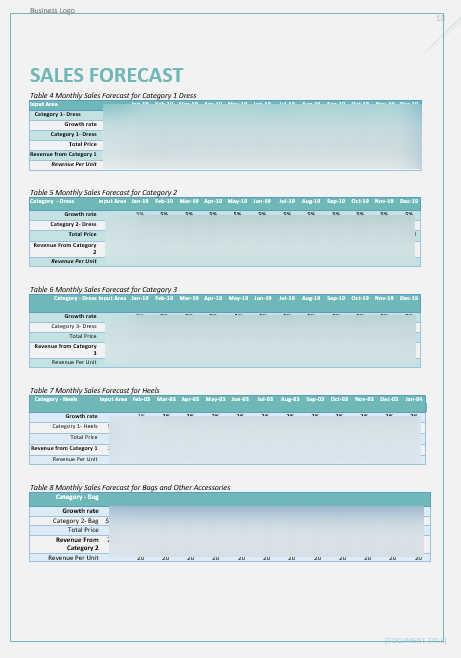Select the Category 3- Dress row label
The height and width of the screenshot is (658, 461).
(x=74, y=326)
